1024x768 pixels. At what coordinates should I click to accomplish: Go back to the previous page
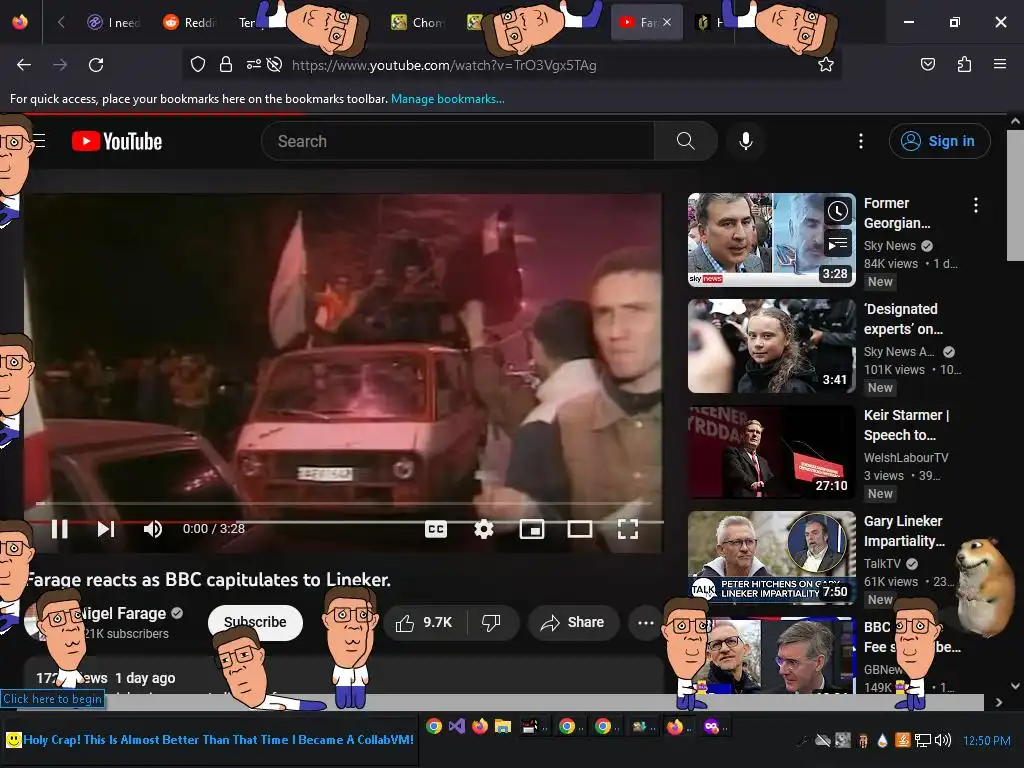(x=24, y=65)
